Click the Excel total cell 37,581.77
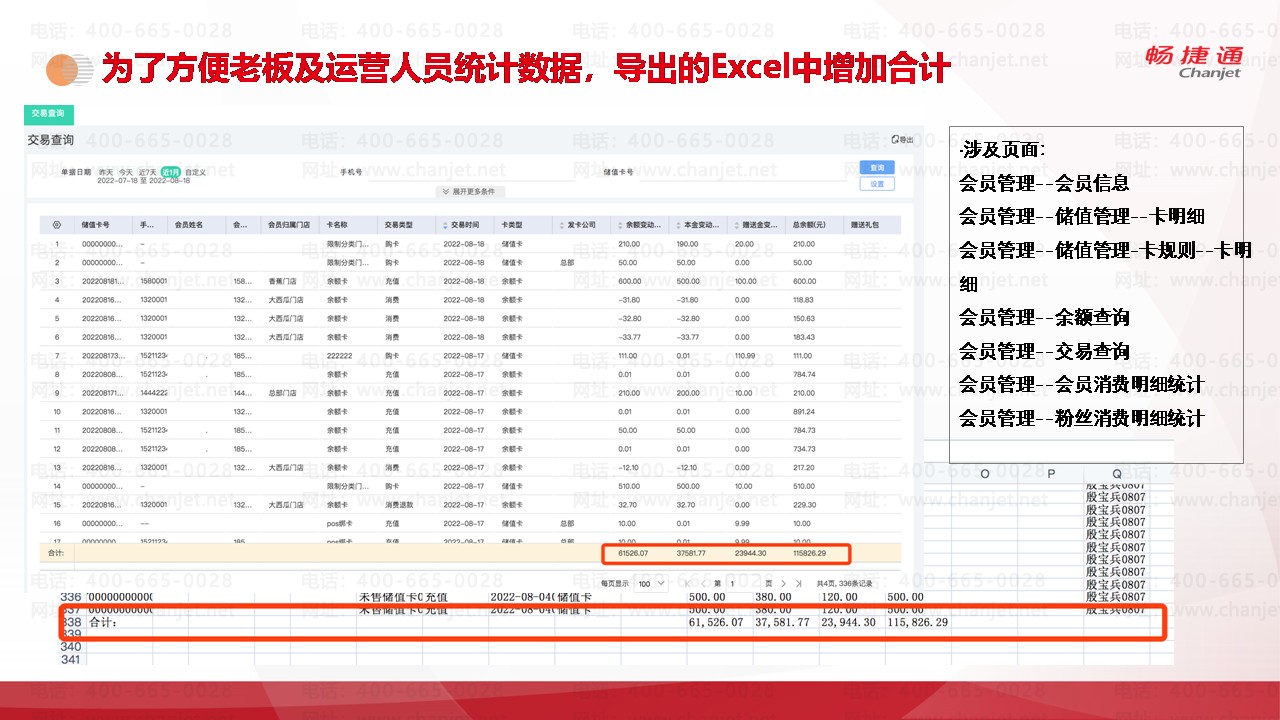This screenshot has height=720, width=1280. pos(782,622)
